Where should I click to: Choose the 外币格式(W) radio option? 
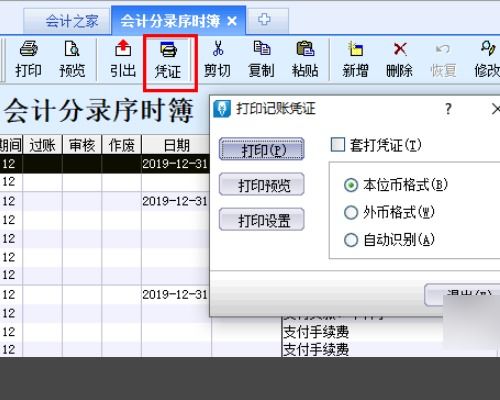point(351,213)
